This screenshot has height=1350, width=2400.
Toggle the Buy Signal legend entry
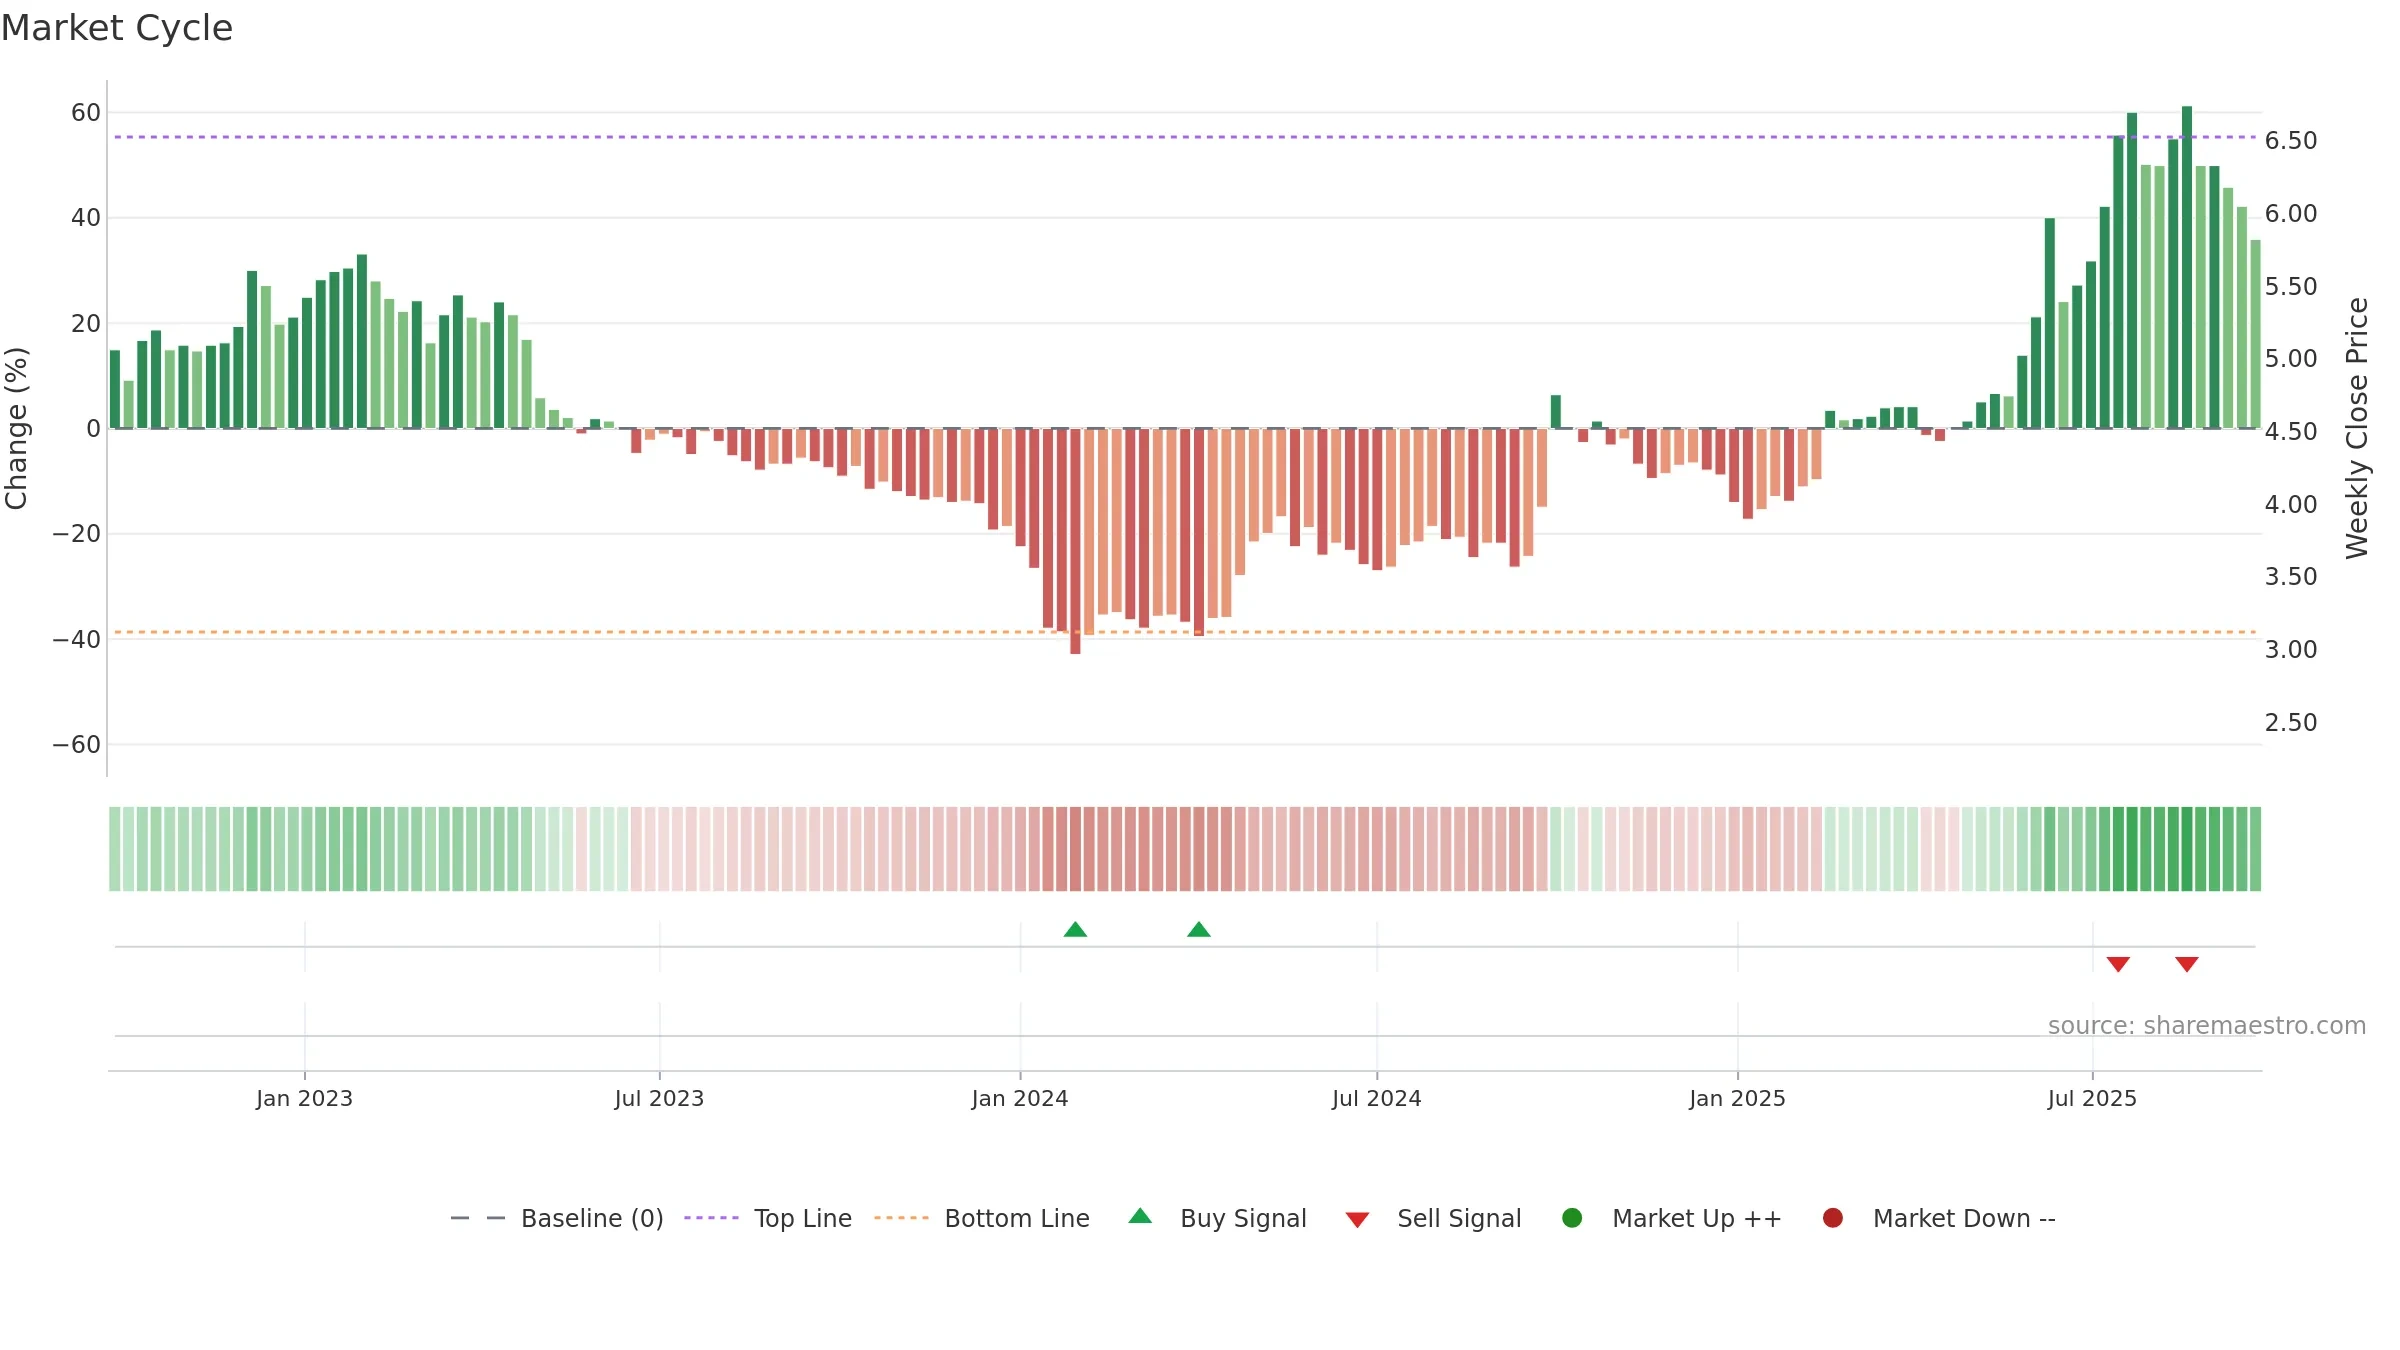click(1218, 1218)
